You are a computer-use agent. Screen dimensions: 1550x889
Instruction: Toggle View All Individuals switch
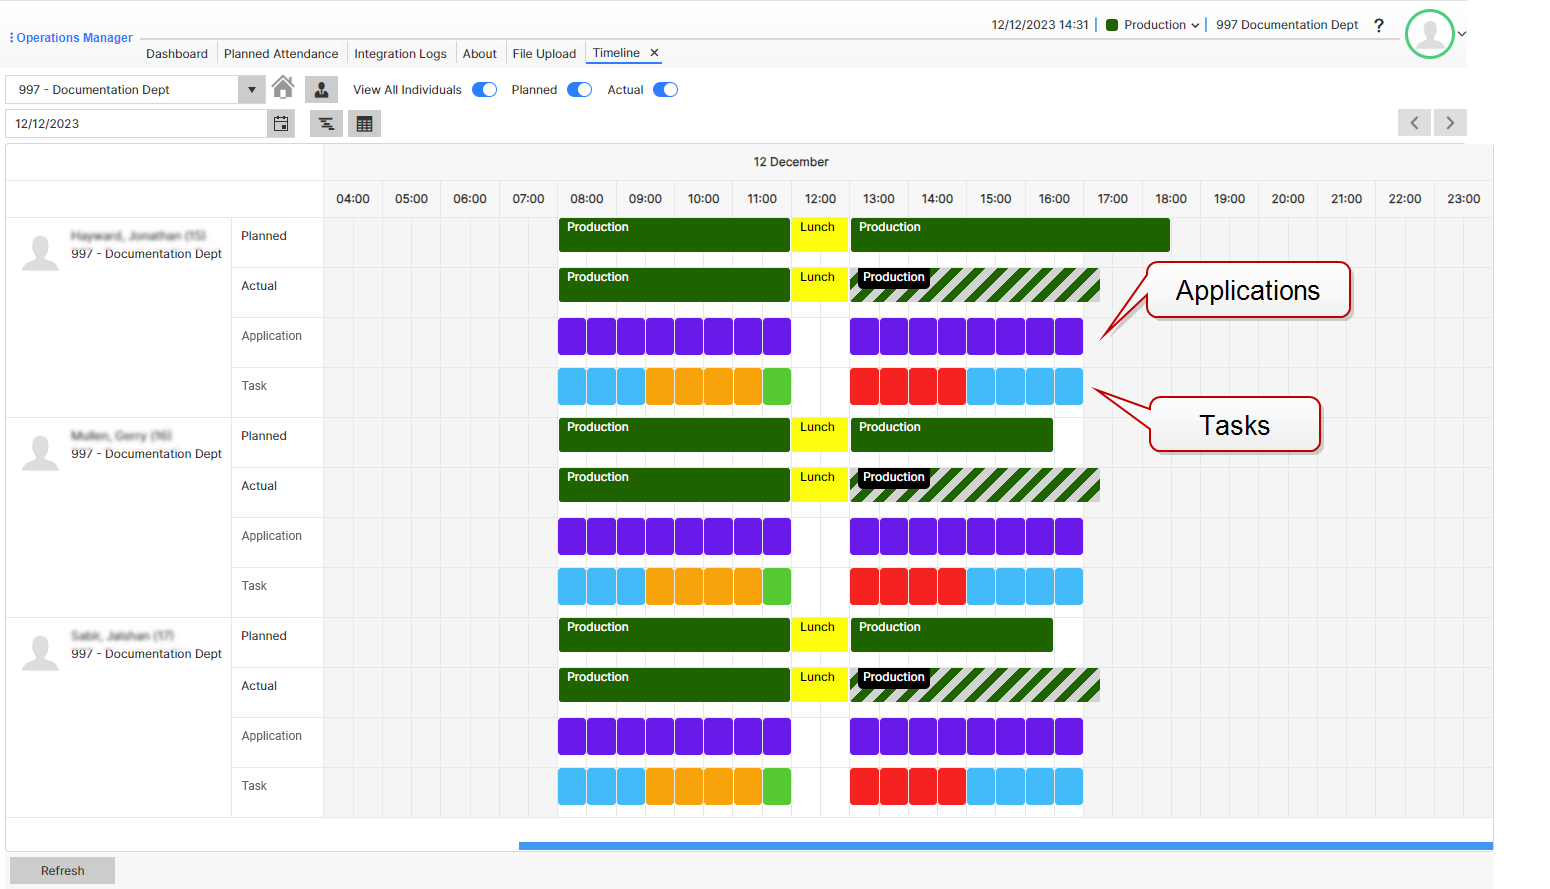[485, 90]
